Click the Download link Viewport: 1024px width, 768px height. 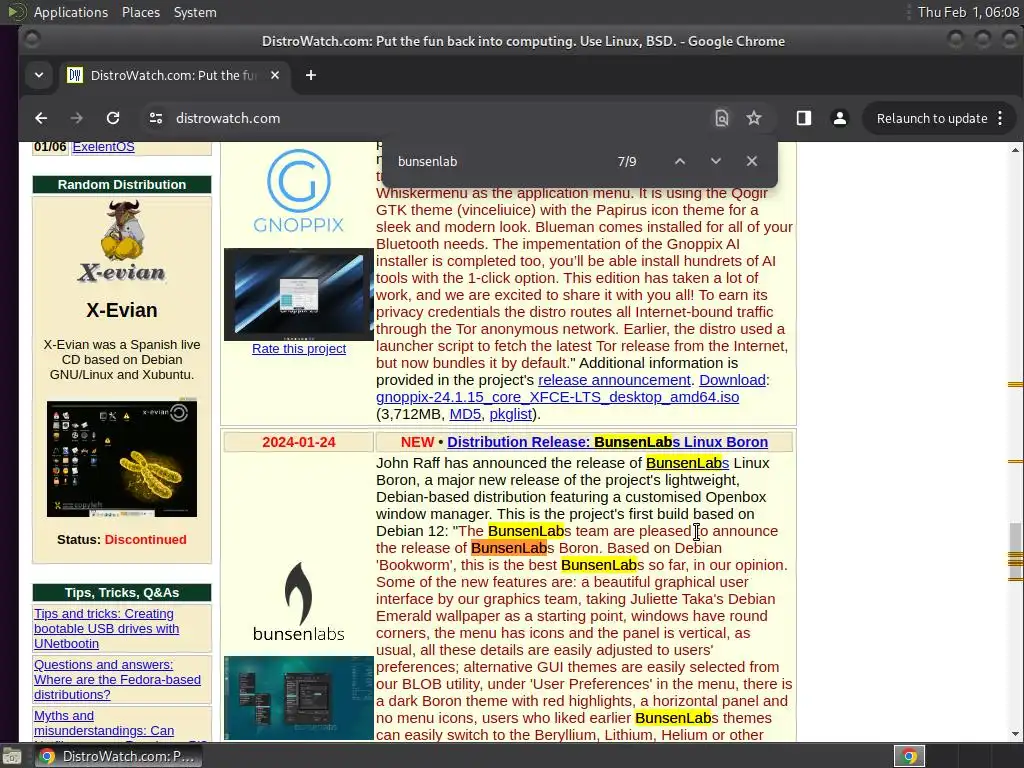tap(732, 380)
